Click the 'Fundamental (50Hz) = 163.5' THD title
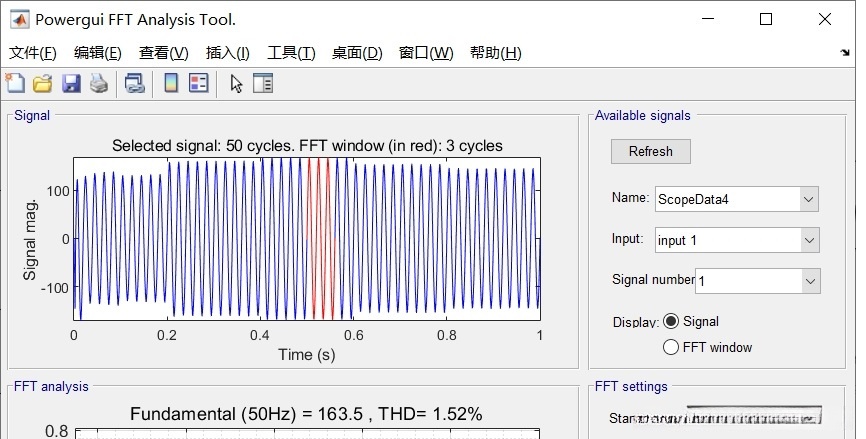The height and width of the screenshot is (439, 866). coord(306,414)
